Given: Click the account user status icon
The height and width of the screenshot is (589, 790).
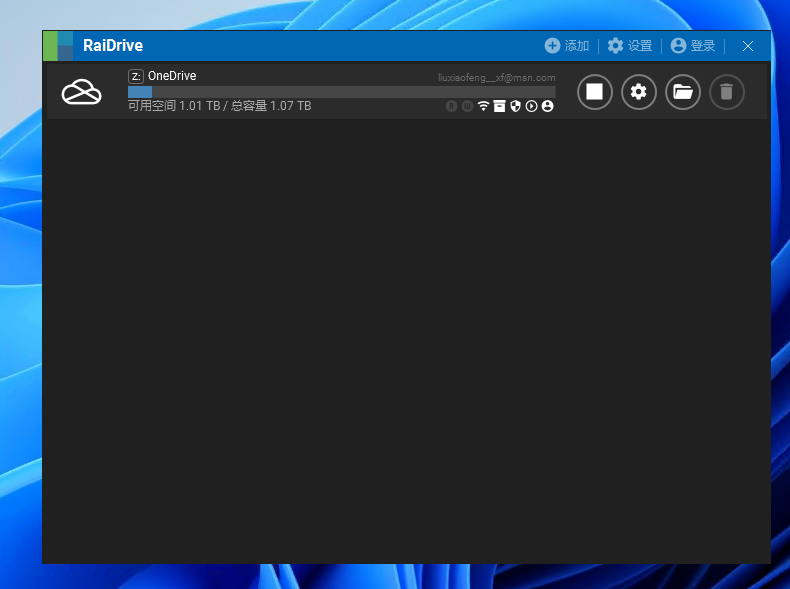Looking at the screenshot, I should click(547, 106).
